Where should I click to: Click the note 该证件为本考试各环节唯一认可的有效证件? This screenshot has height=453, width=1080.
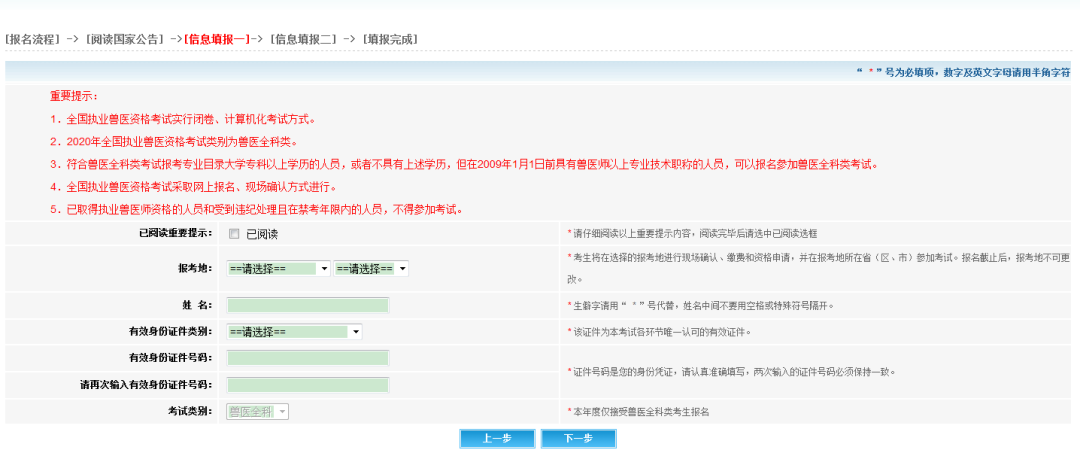658,332
